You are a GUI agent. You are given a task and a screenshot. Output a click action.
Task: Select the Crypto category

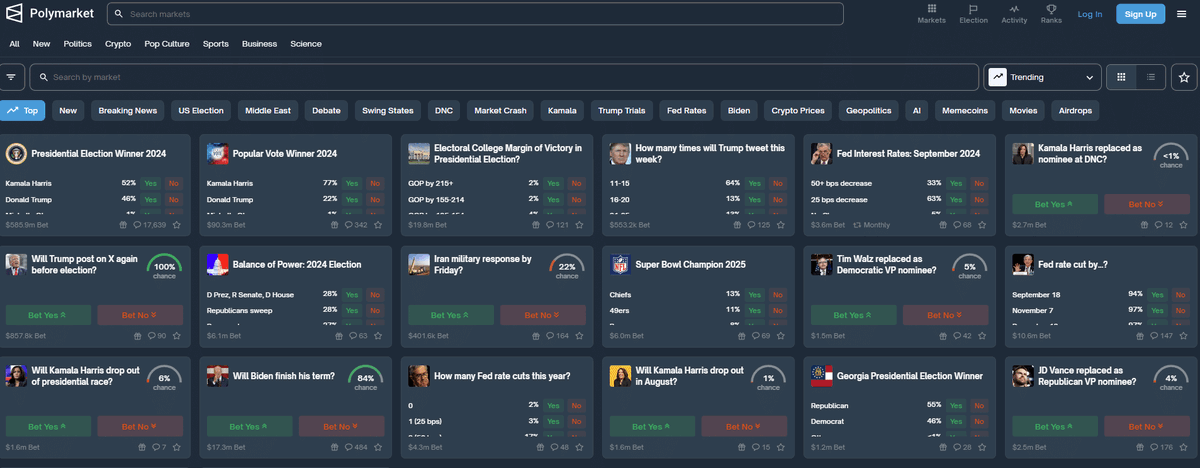(x=118, y=44)
